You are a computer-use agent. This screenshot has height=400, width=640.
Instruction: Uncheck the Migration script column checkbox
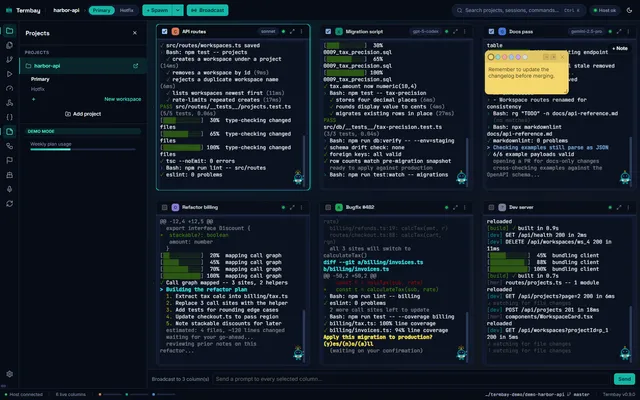pos(328,31)
